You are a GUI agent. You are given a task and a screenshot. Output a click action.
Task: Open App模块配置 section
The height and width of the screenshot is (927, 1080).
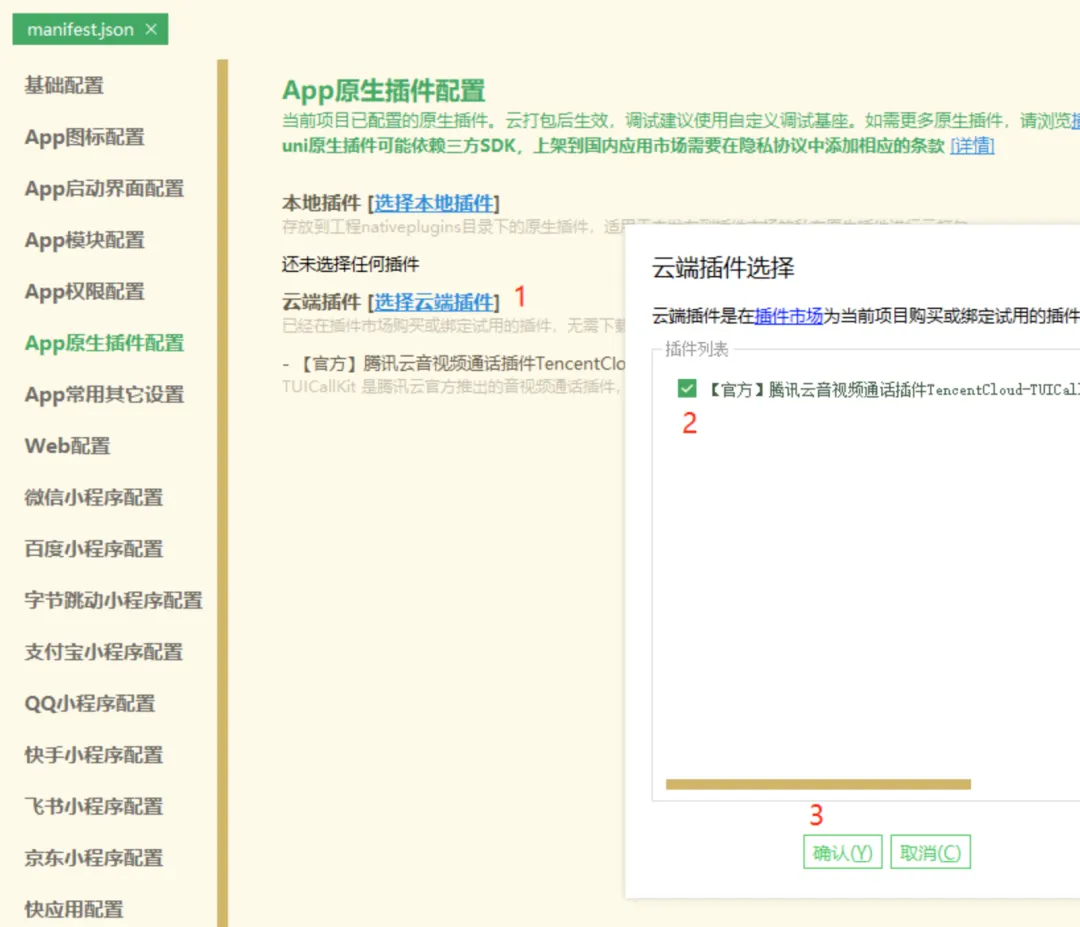point(85,240)
